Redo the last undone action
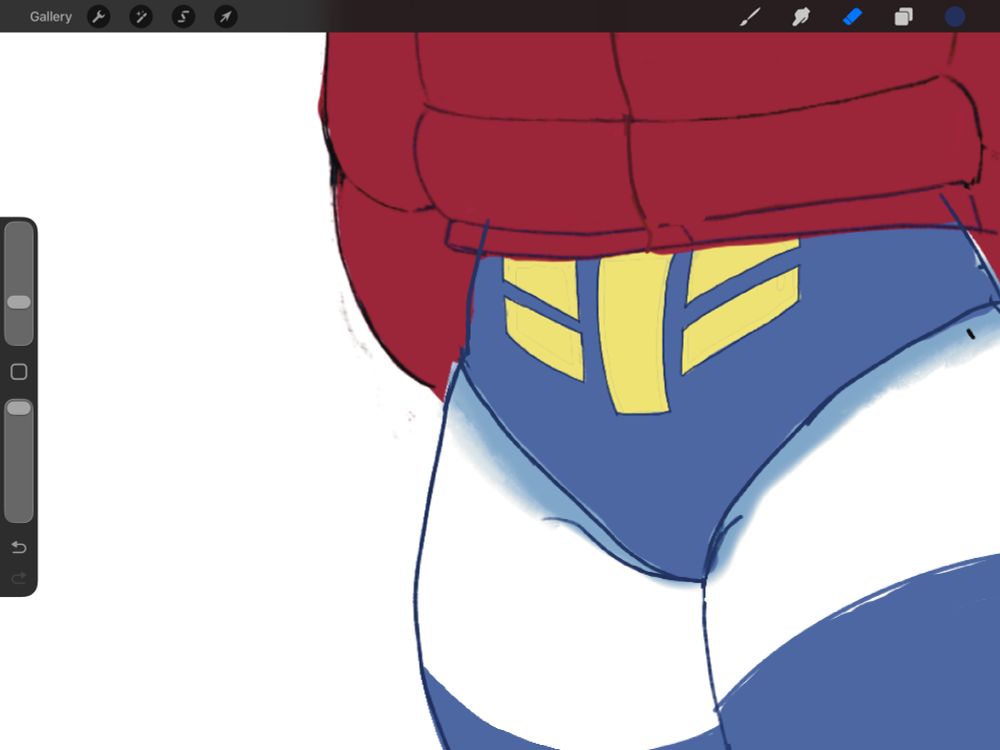1000x750 pixels. (18, 578)
